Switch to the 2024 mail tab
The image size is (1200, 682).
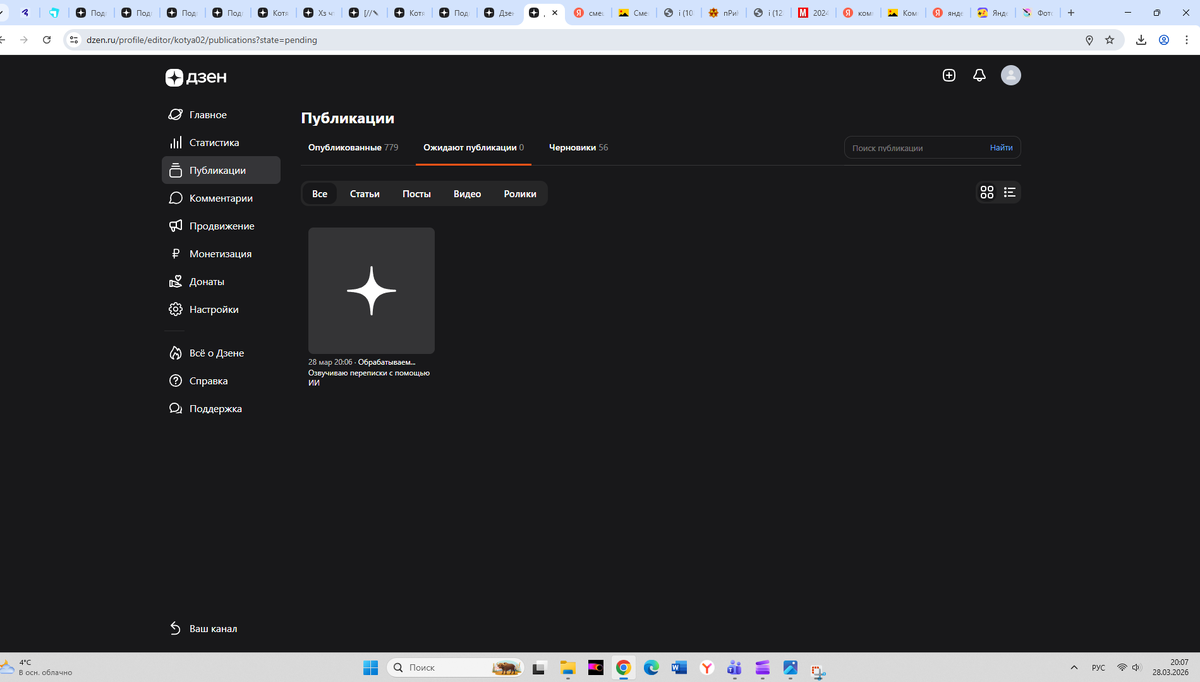[812, 13]
